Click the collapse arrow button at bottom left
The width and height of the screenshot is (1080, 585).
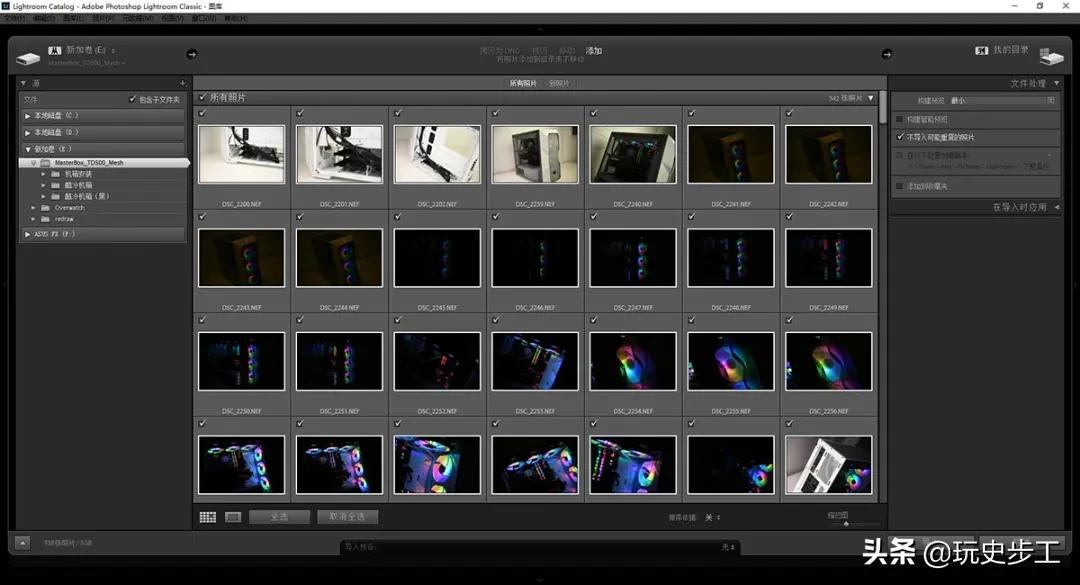[x=22, y=543]
